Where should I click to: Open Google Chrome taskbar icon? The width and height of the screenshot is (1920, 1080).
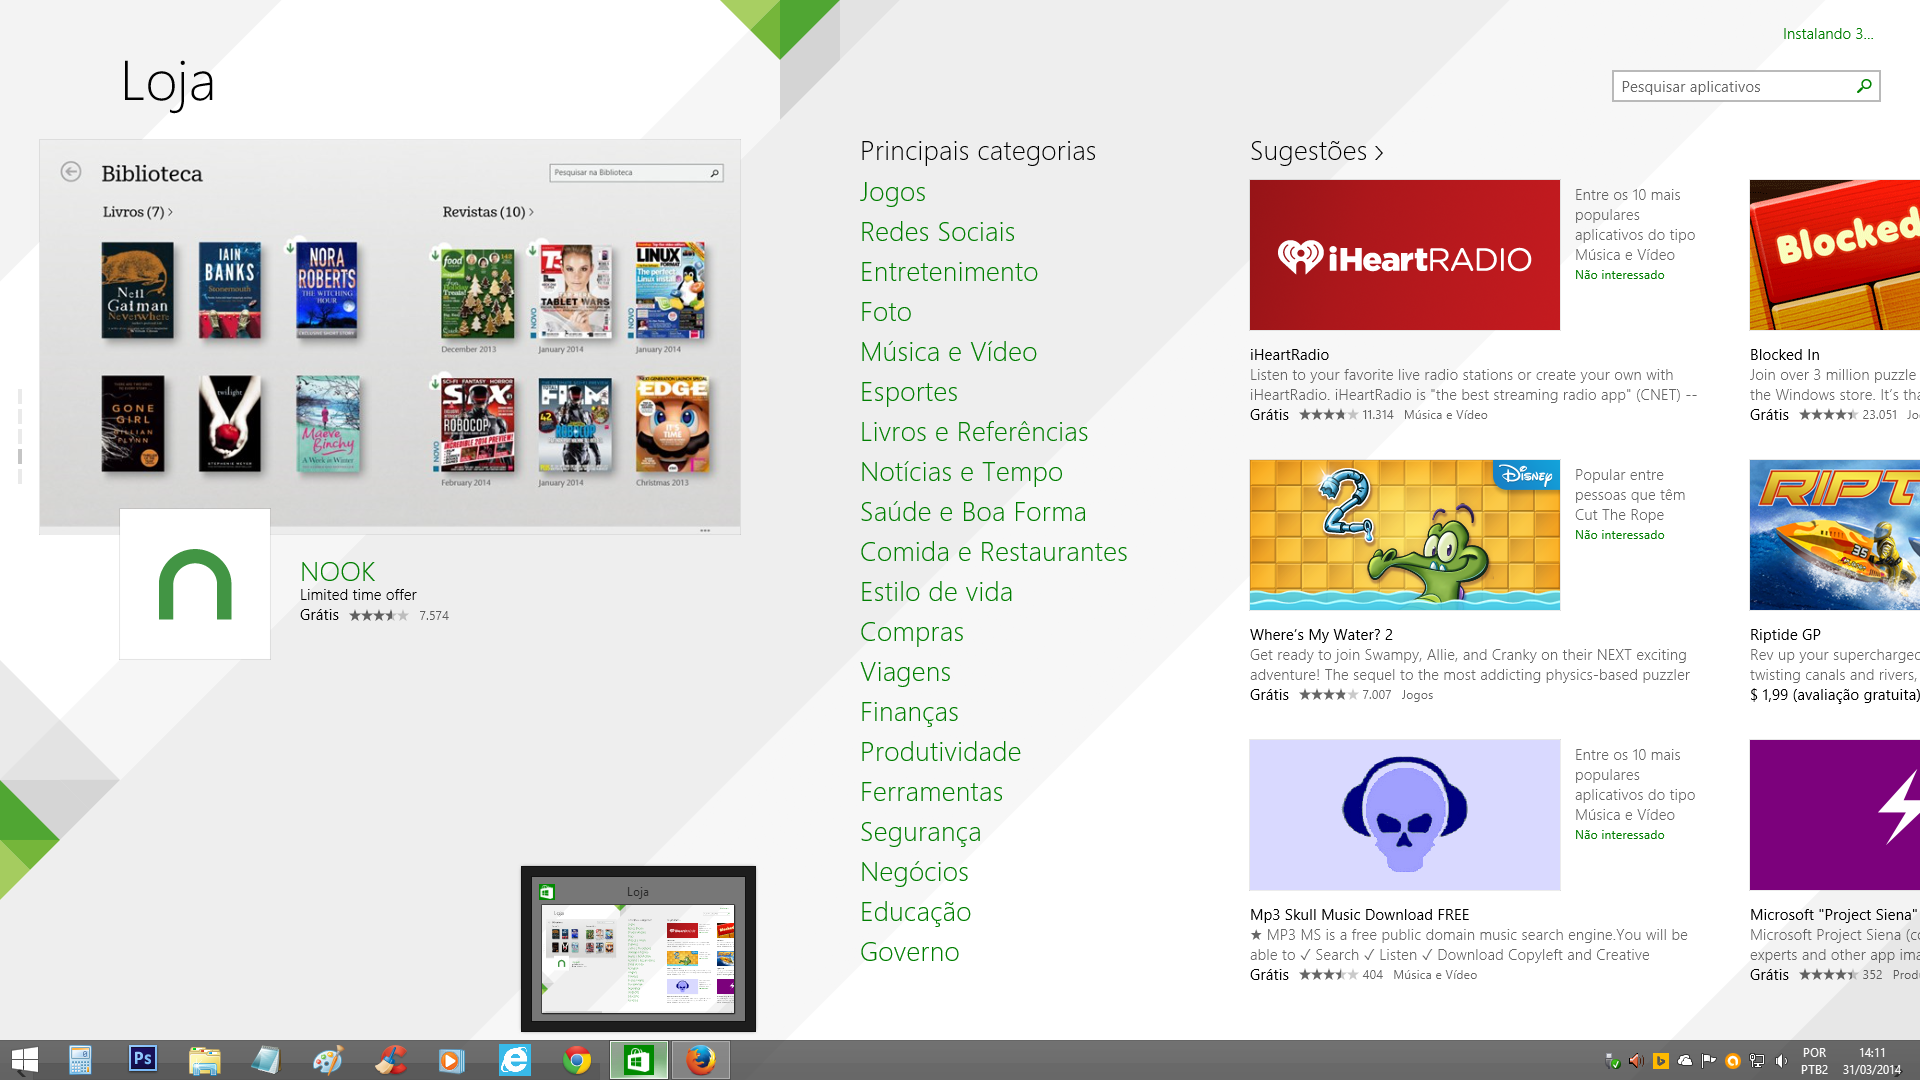[x=577, y=1059]
